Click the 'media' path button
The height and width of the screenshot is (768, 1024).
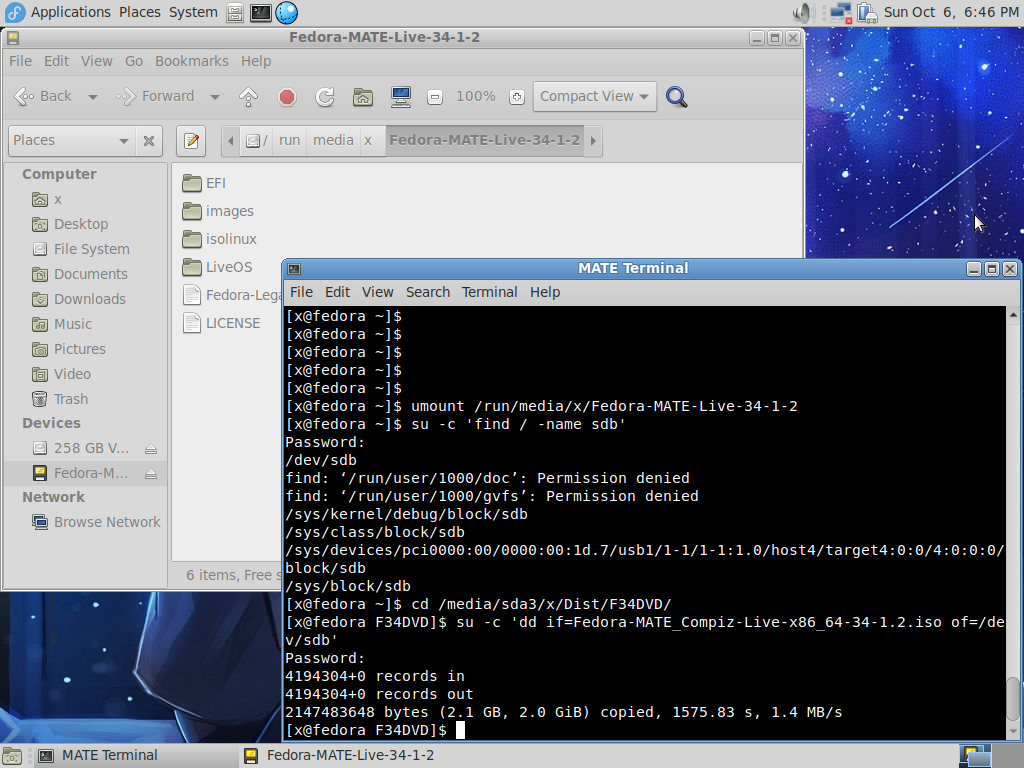point(333,140)
